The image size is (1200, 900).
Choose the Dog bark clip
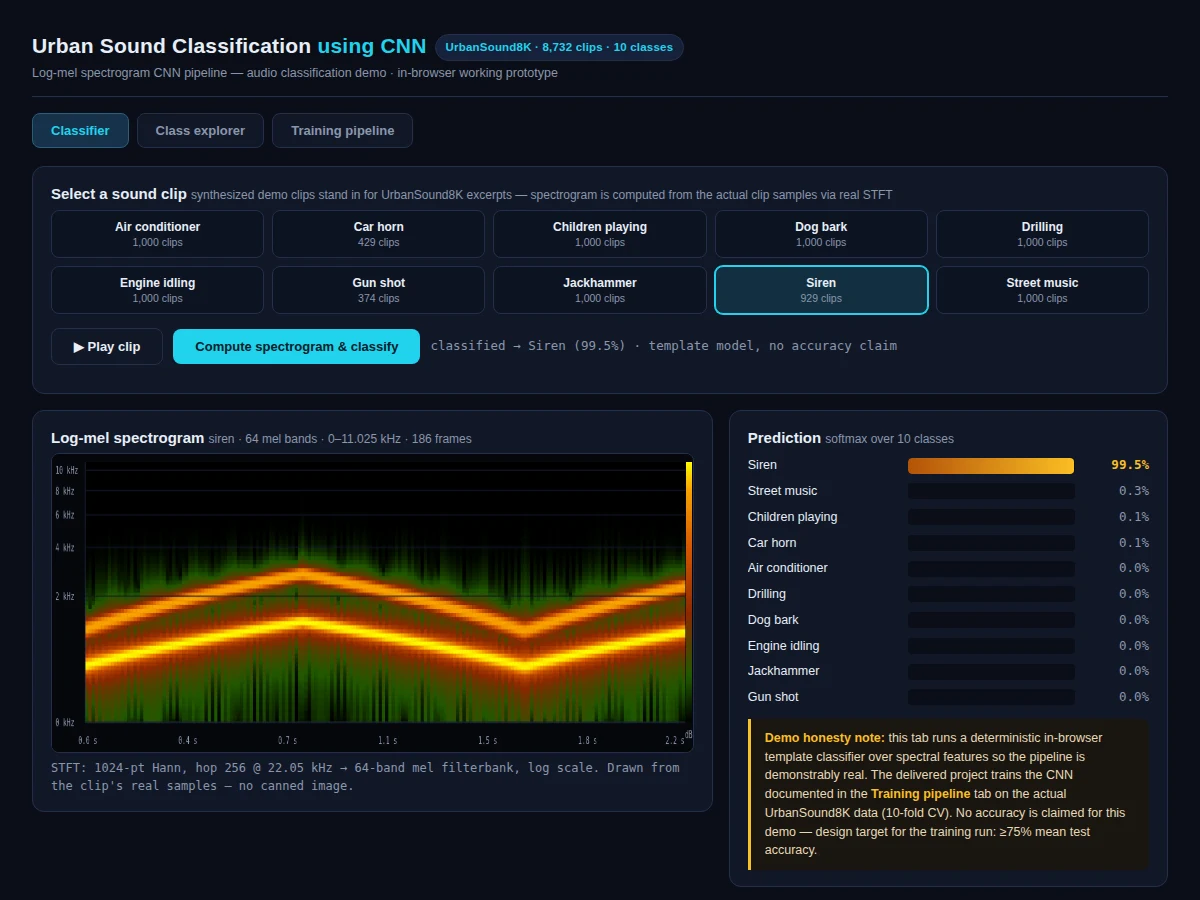click(x=821, y=234)
